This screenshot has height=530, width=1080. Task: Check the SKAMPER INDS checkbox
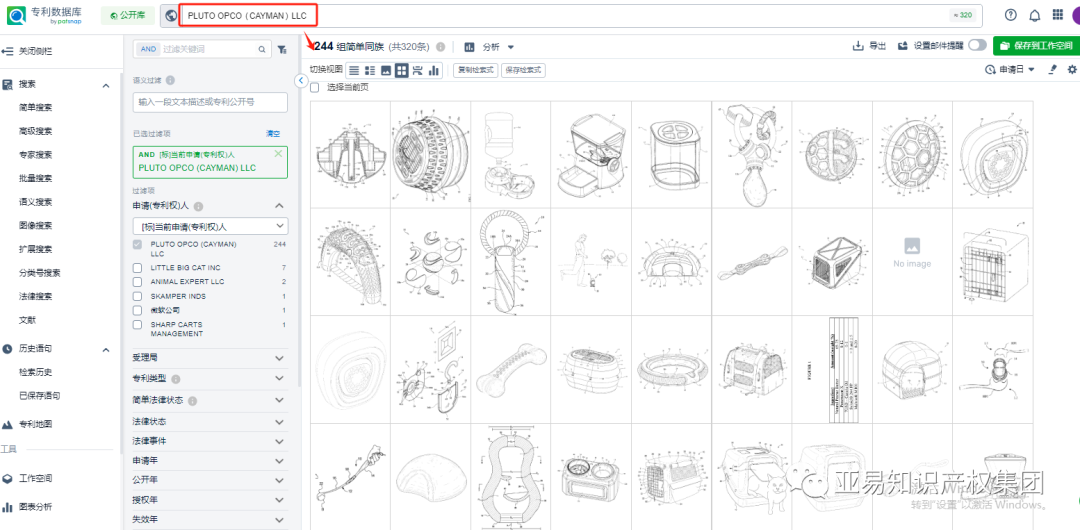click(138, 296)
